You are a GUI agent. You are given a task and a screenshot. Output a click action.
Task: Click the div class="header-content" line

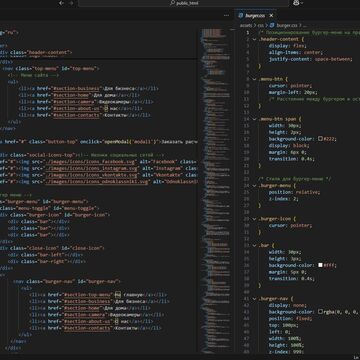click(36, 52)
